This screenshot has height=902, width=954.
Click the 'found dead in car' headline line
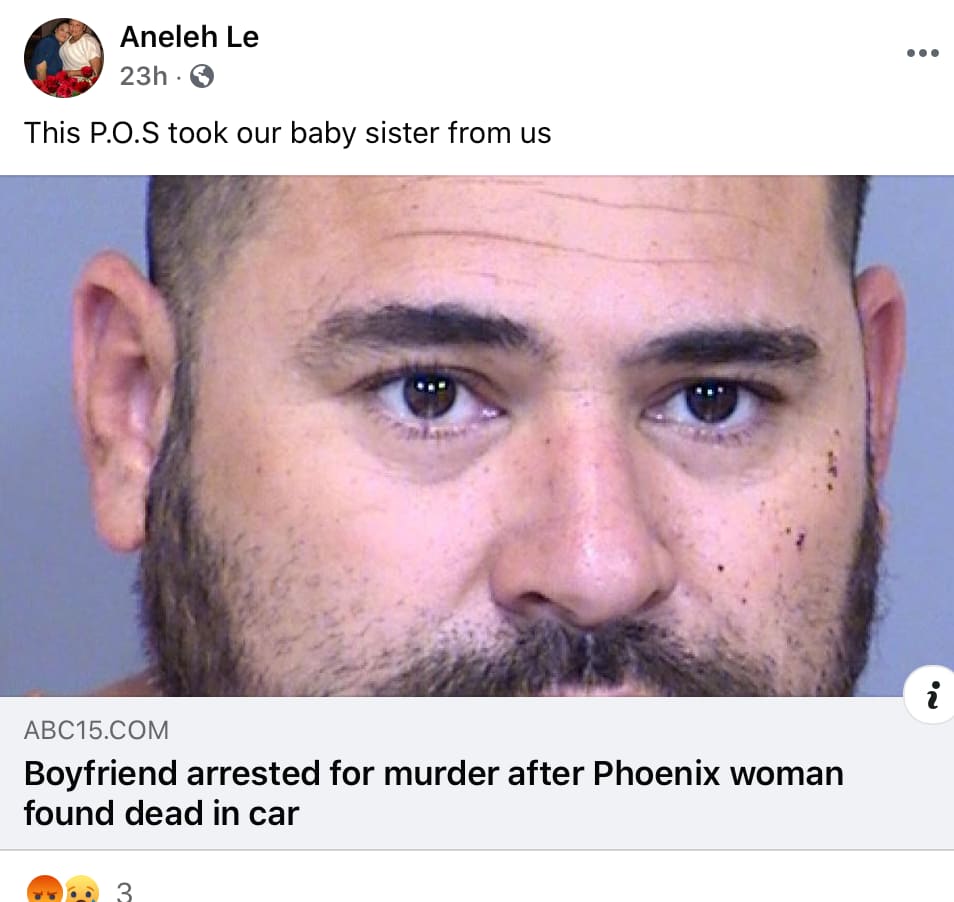161,814
